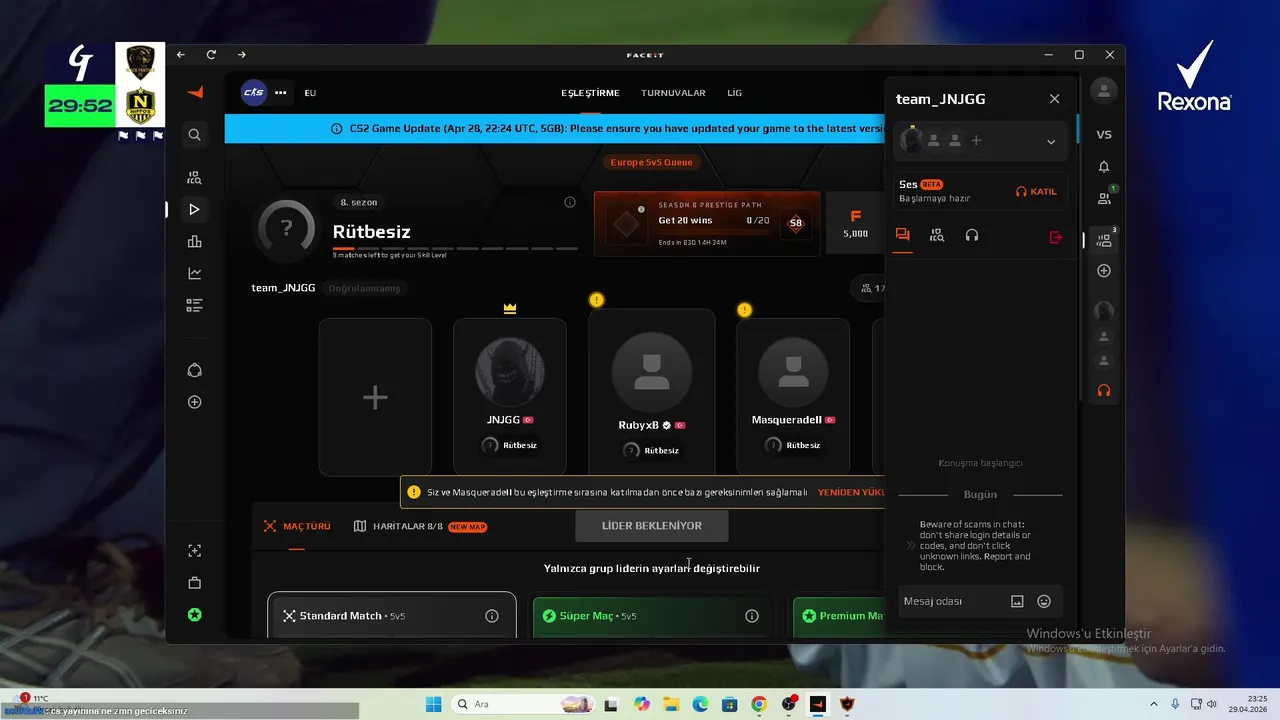
Task: Expand party members dropdown chevron
Action: click(x=1051, y=142)
